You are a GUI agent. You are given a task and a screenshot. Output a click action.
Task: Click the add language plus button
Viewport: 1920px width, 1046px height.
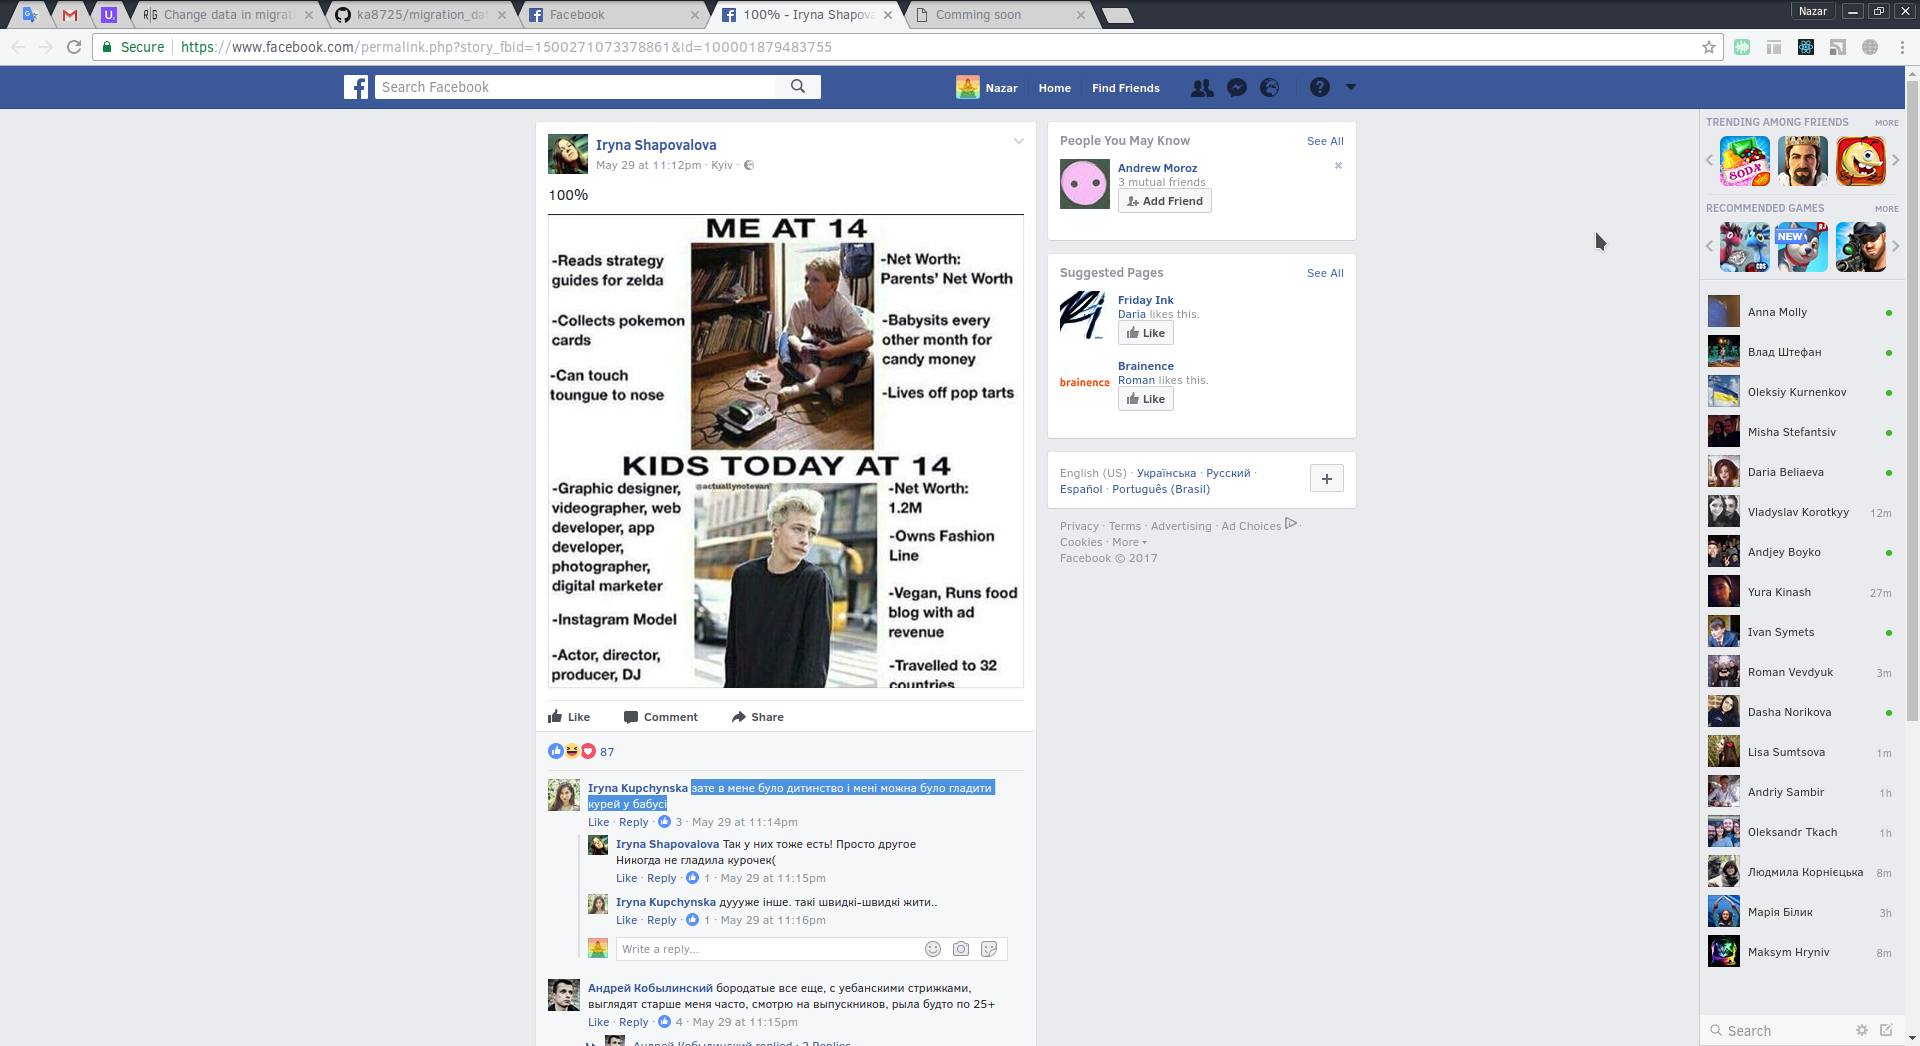[x=1327, y=479]
